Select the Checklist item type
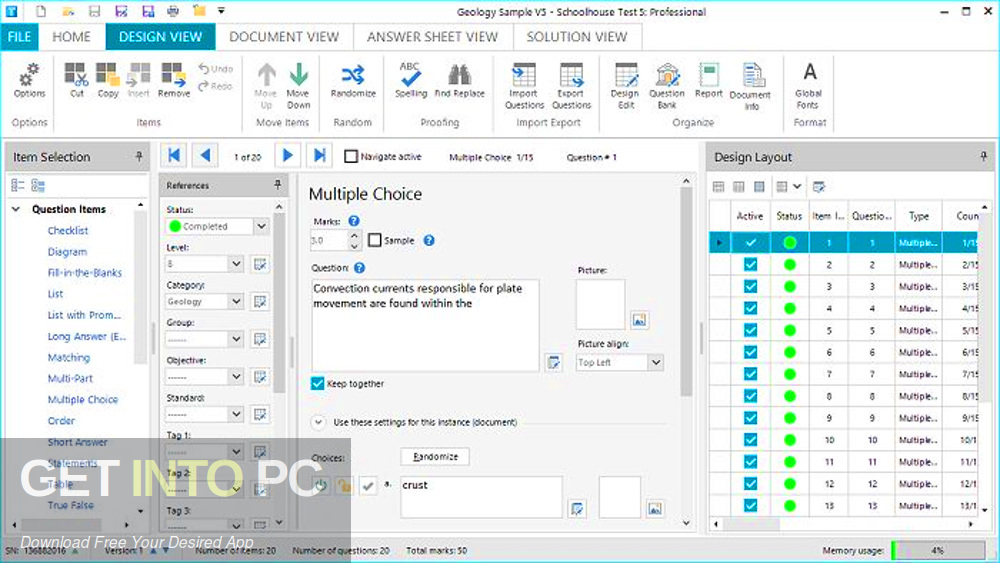Image resolution: width=1000 pixels, height=563 pixels. [x=68, y=231]
